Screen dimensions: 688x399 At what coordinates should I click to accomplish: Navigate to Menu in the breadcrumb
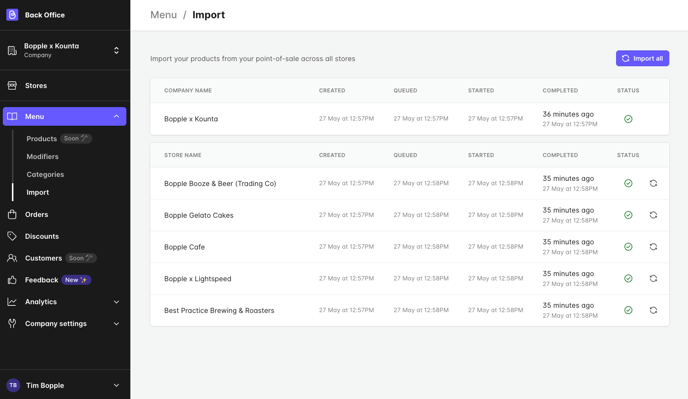pyautogui.click(x=163, y=15)
